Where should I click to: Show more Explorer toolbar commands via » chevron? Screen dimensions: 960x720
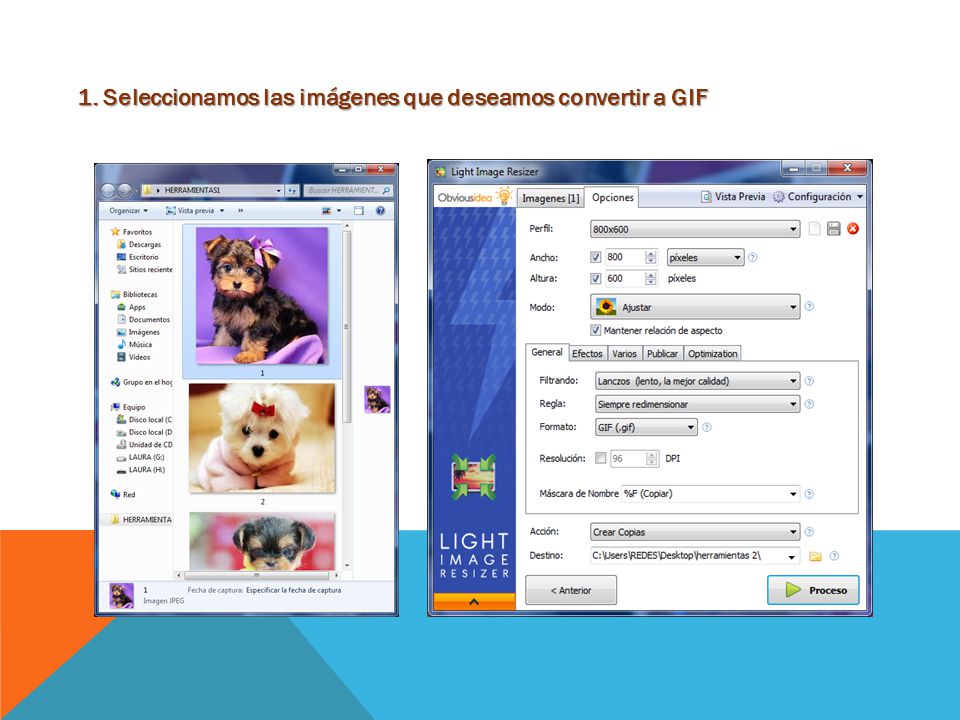[x=241, y=211]
